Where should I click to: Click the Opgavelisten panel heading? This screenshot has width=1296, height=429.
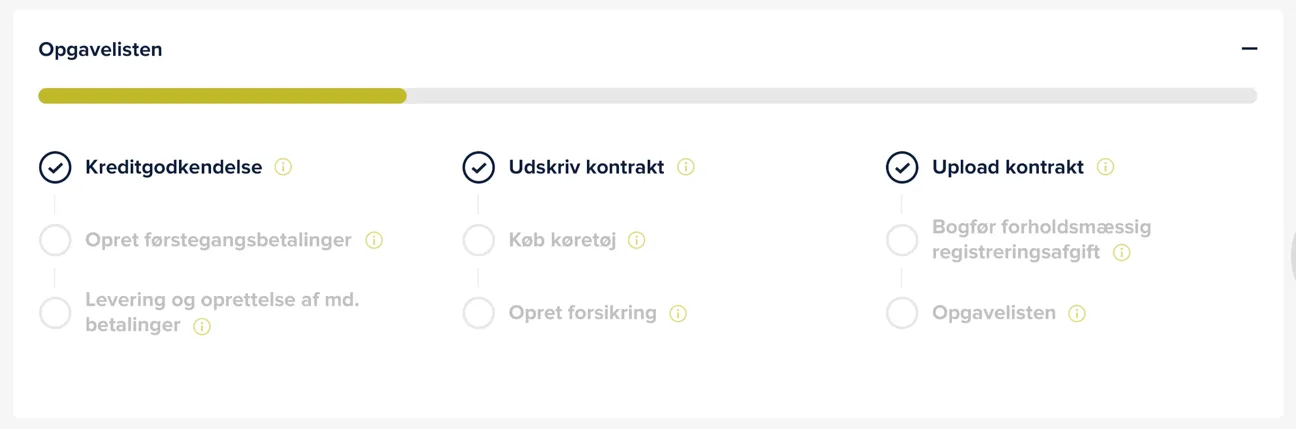pos(100,49)
